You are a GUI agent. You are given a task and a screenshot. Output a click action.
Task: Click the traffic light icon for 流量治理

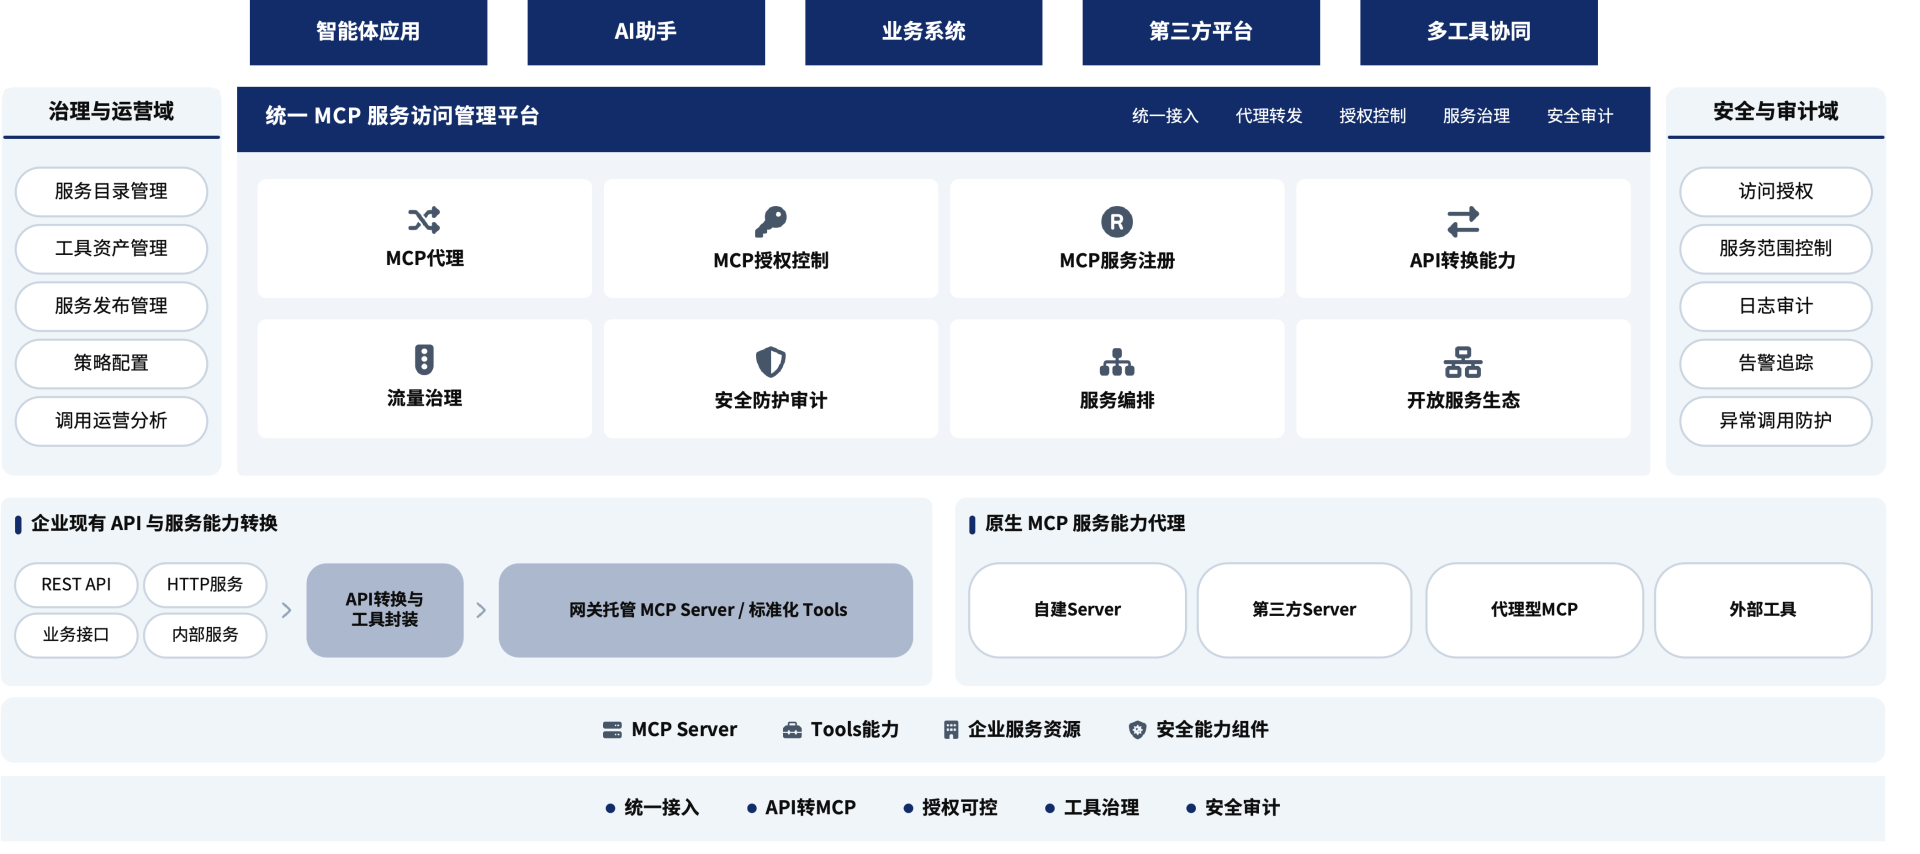pyautogui.click(x=424, y=359)
